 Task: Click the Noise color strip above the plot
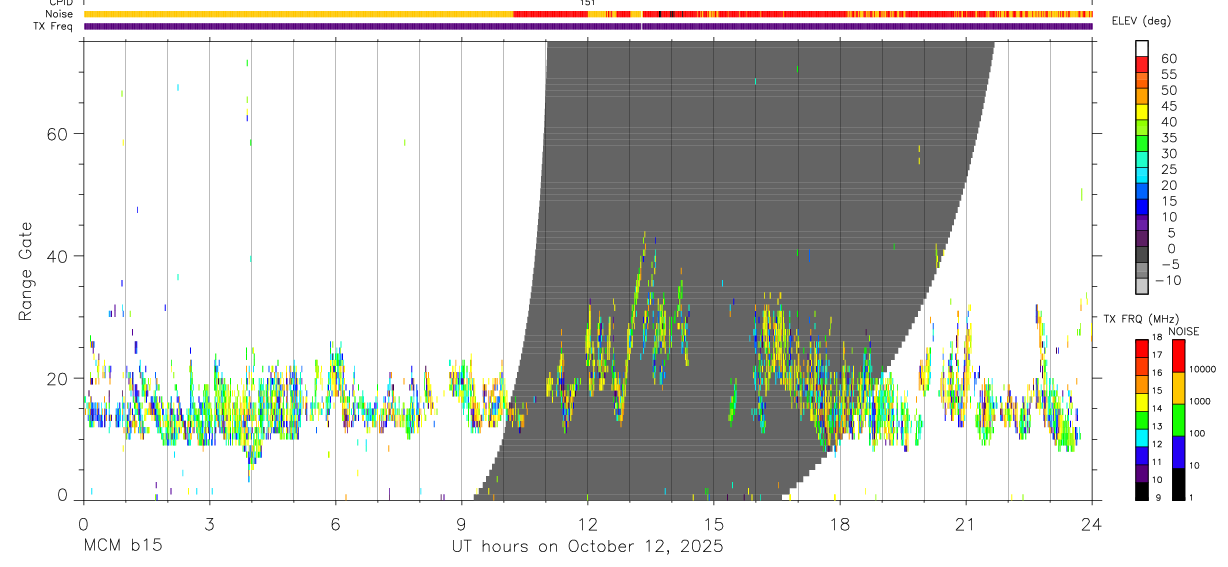588,14
